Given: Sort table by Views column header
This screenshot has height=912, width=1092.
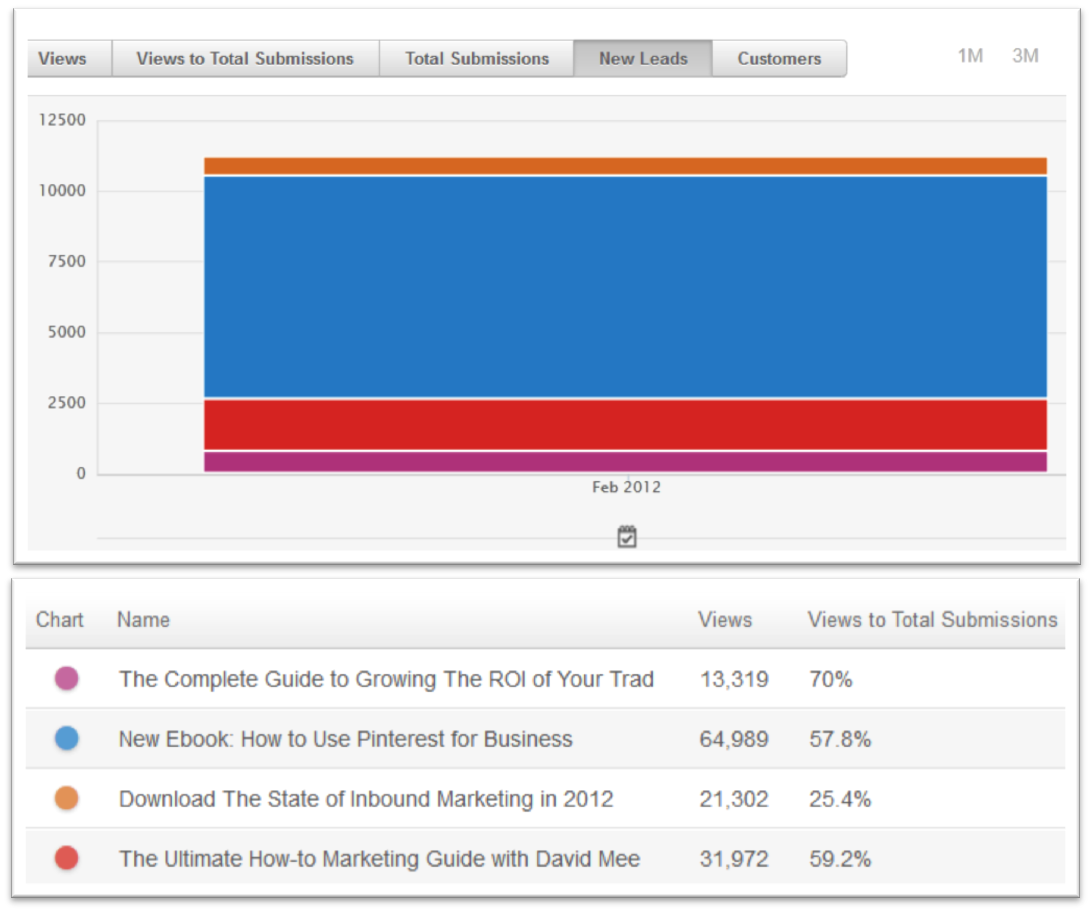Looking at the screenshot, I should pos(725,620).
